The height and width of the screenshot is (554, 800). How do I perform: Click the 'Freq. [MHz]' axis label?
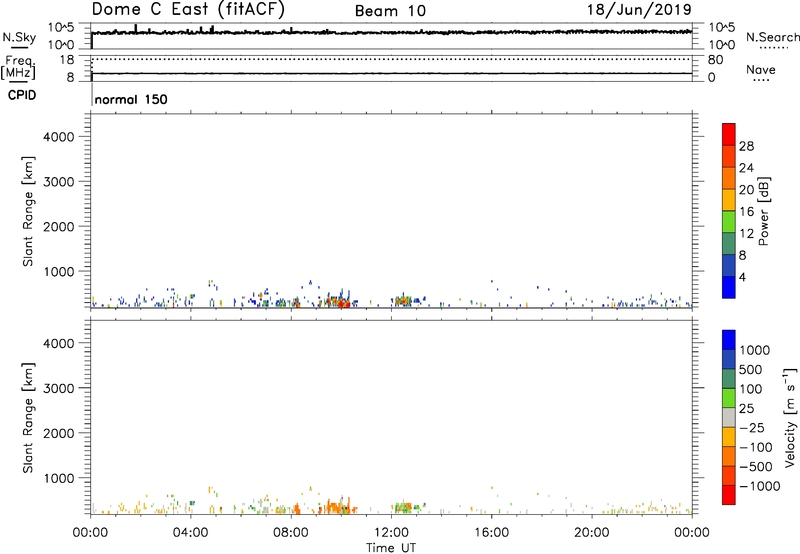(x=18, y=68)
